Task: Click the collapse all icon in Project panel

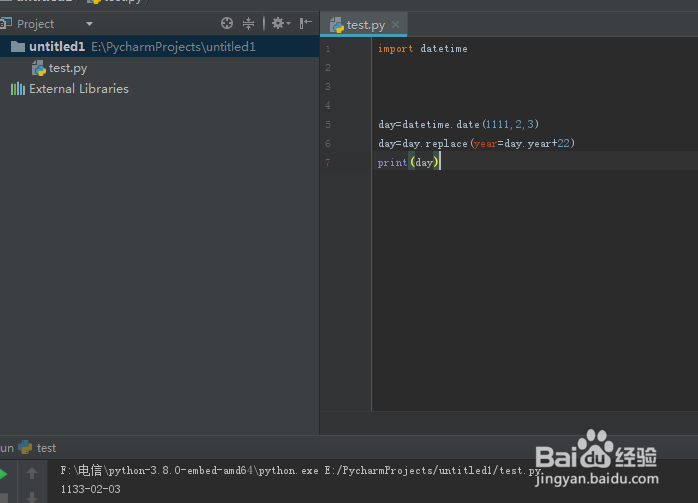Action: click(248, 23)
